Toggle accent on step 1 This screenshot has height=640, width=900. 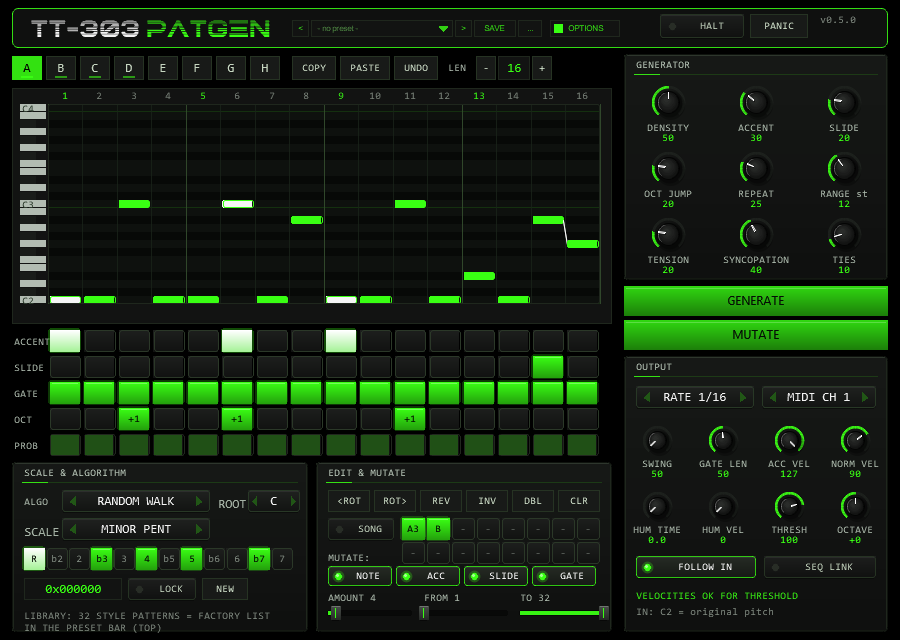65,340
